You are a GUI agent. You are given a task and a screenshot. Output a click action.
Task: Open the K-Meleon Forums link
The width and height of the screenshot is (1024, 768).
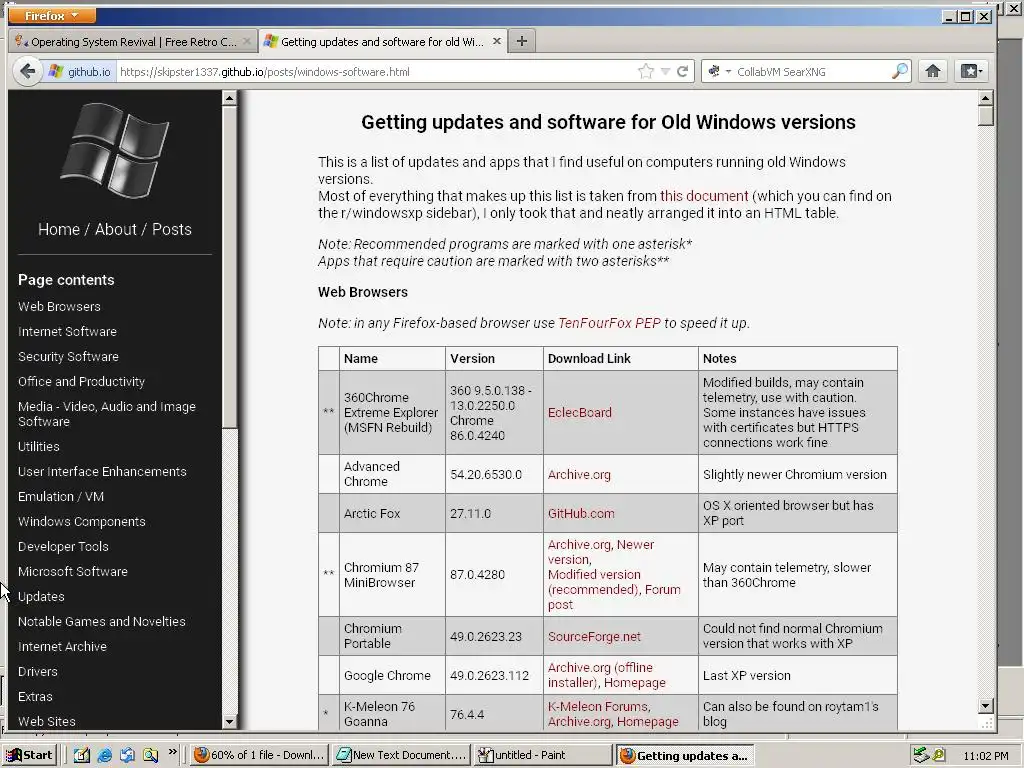[598, 707]
